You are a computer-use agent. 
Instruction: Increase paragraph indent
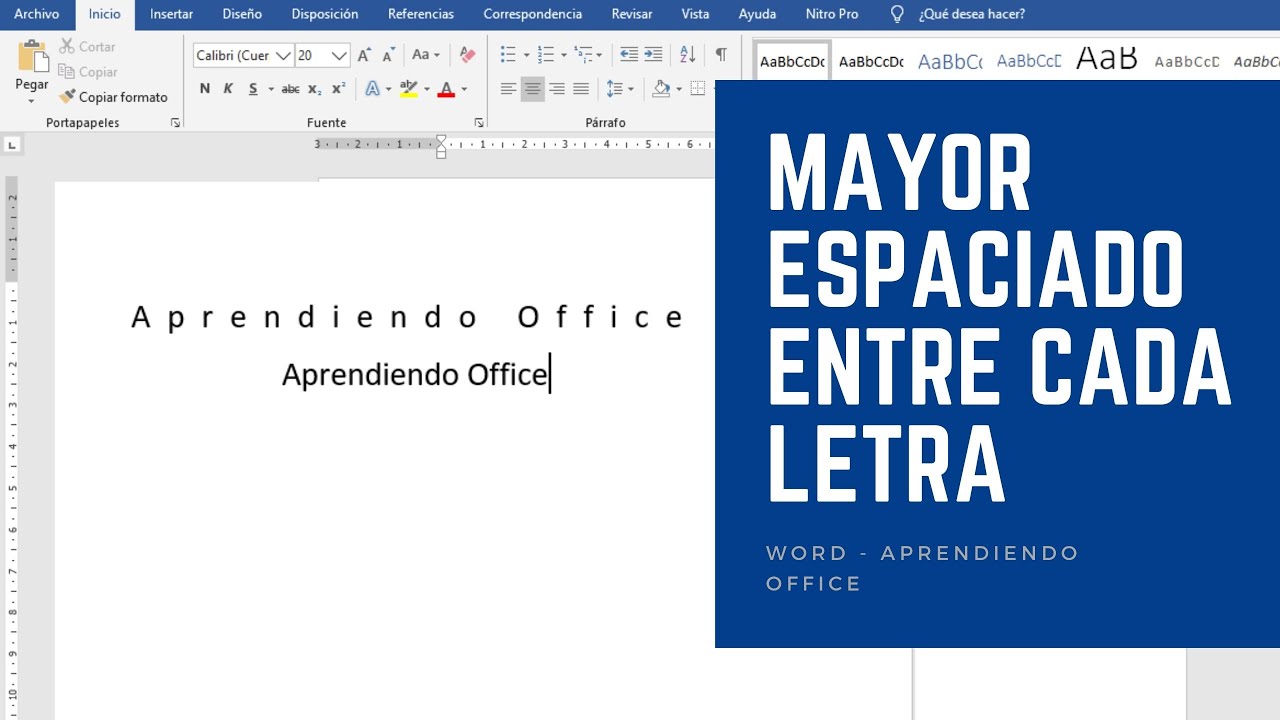point(653,55)
